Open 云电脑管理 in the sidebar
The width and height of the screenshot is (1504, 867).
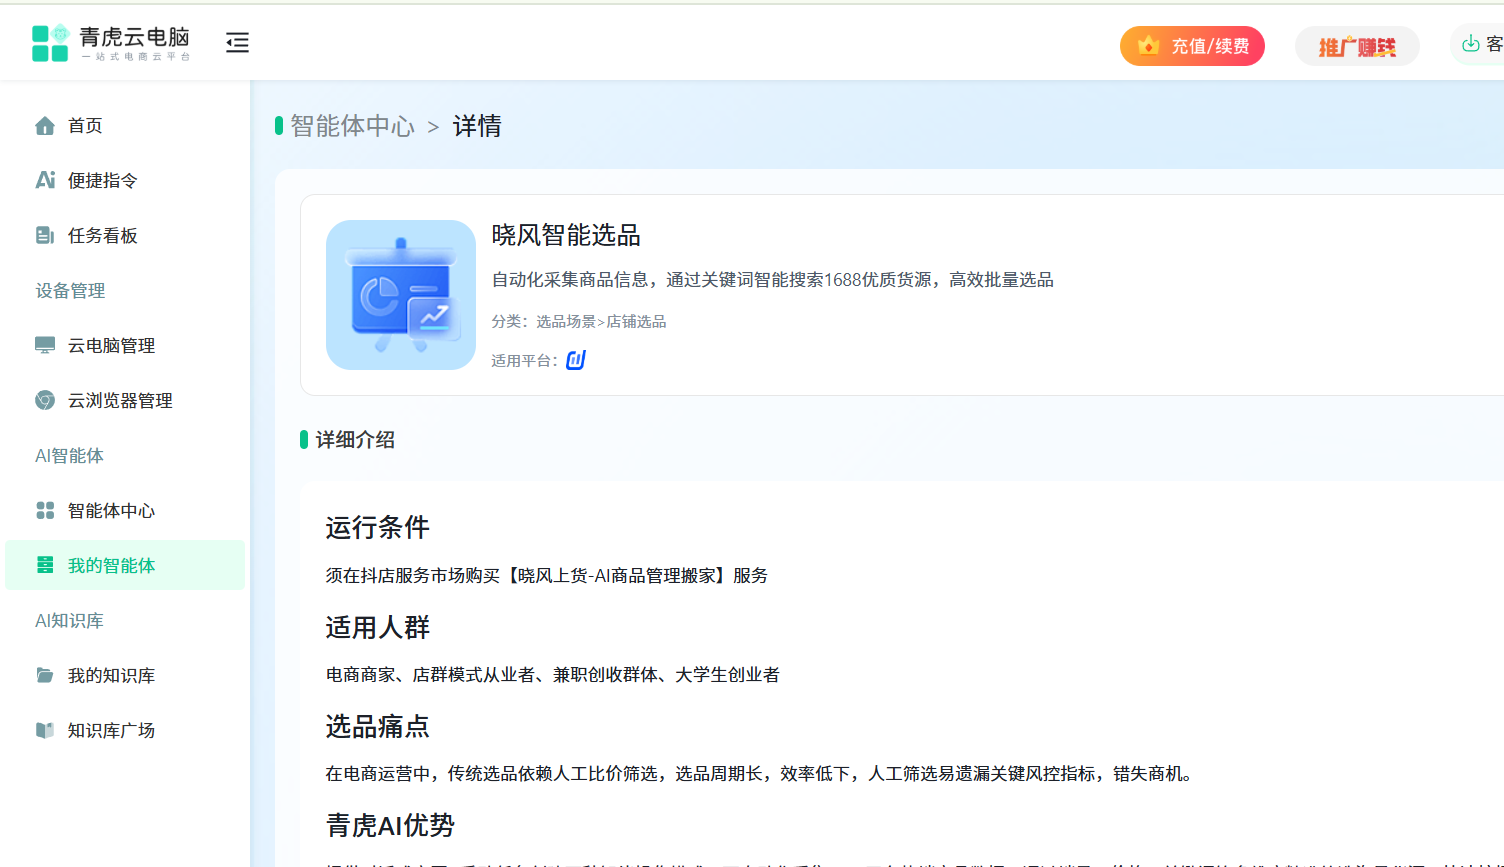[125, 346]
